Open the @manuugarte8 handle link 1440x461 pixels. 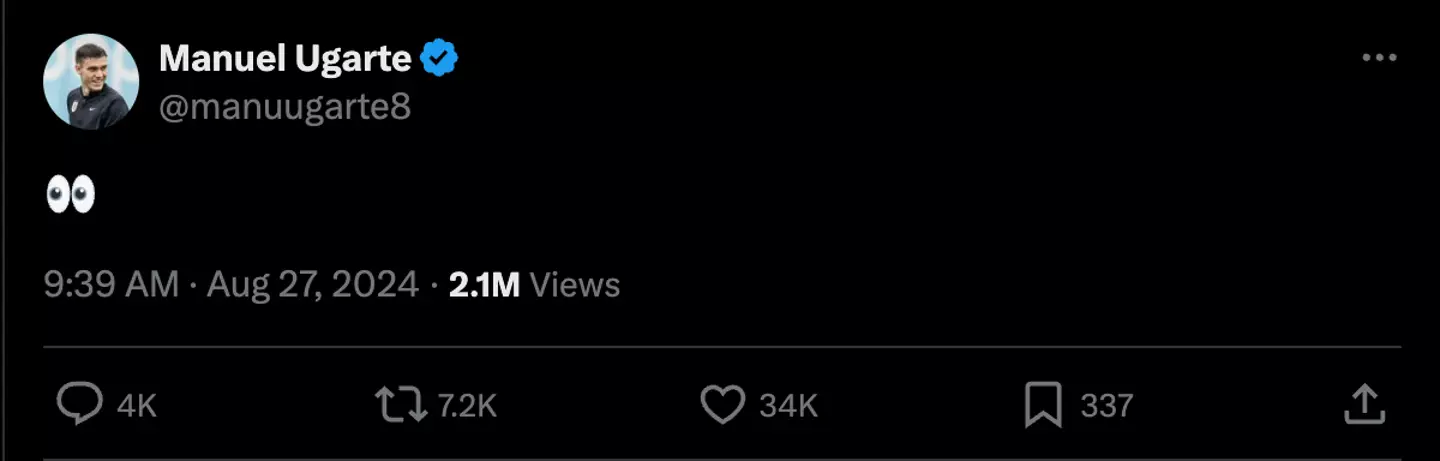pos(285,106)
